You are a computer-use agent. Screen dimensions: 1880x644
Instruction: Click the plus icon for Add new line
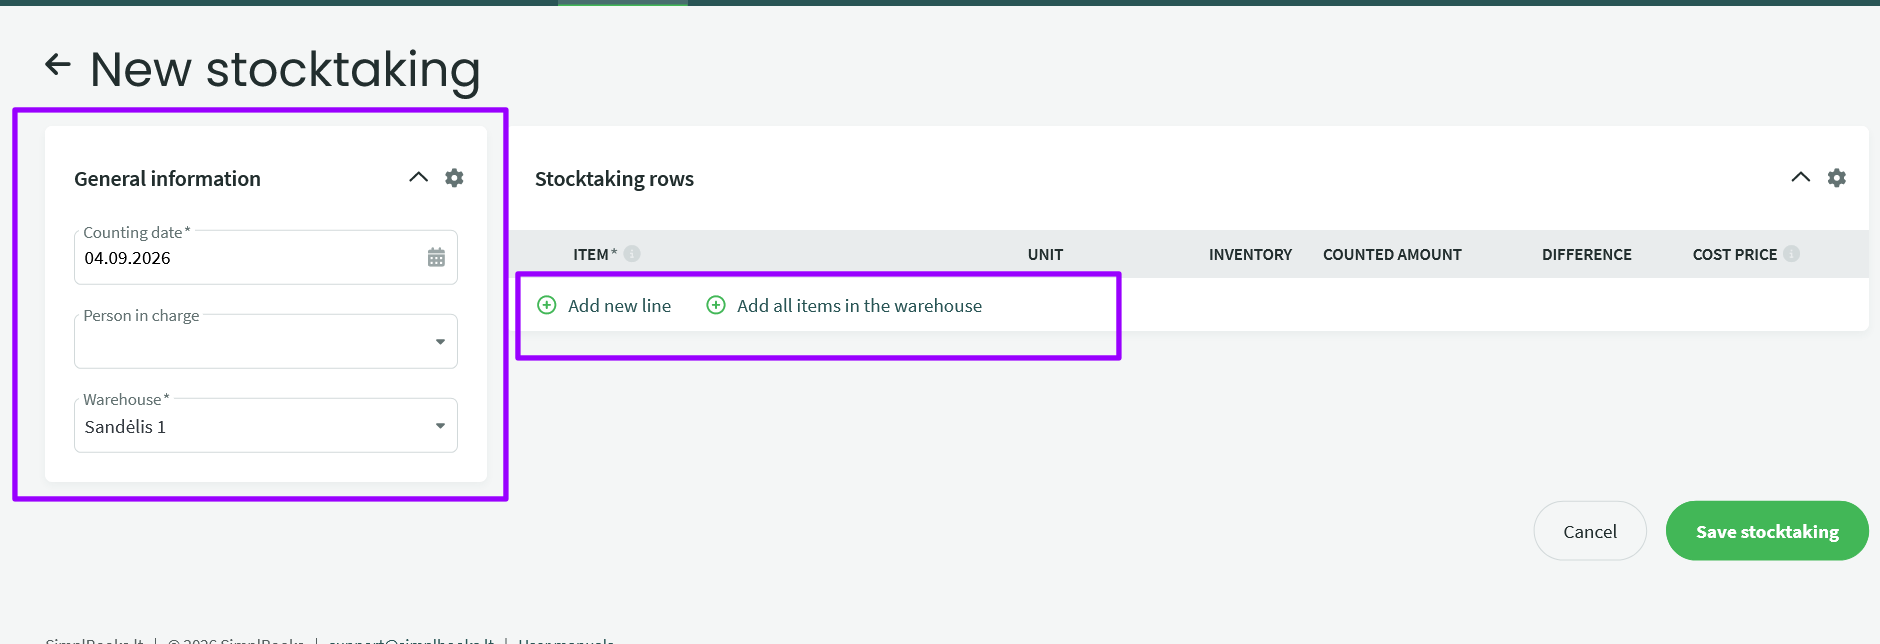coord(547,305)
